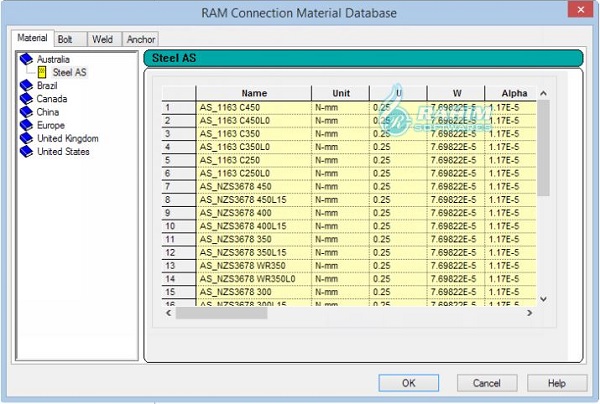The image size is (600, 404).
Task: Click the Cancel button
Action: point(486,382)
